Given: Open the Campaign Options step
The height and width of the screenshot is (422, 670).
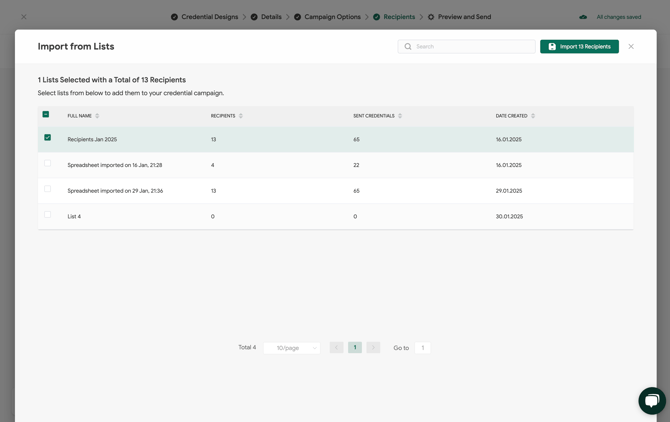Looking at the screenshot, I should tap(332, 17).
